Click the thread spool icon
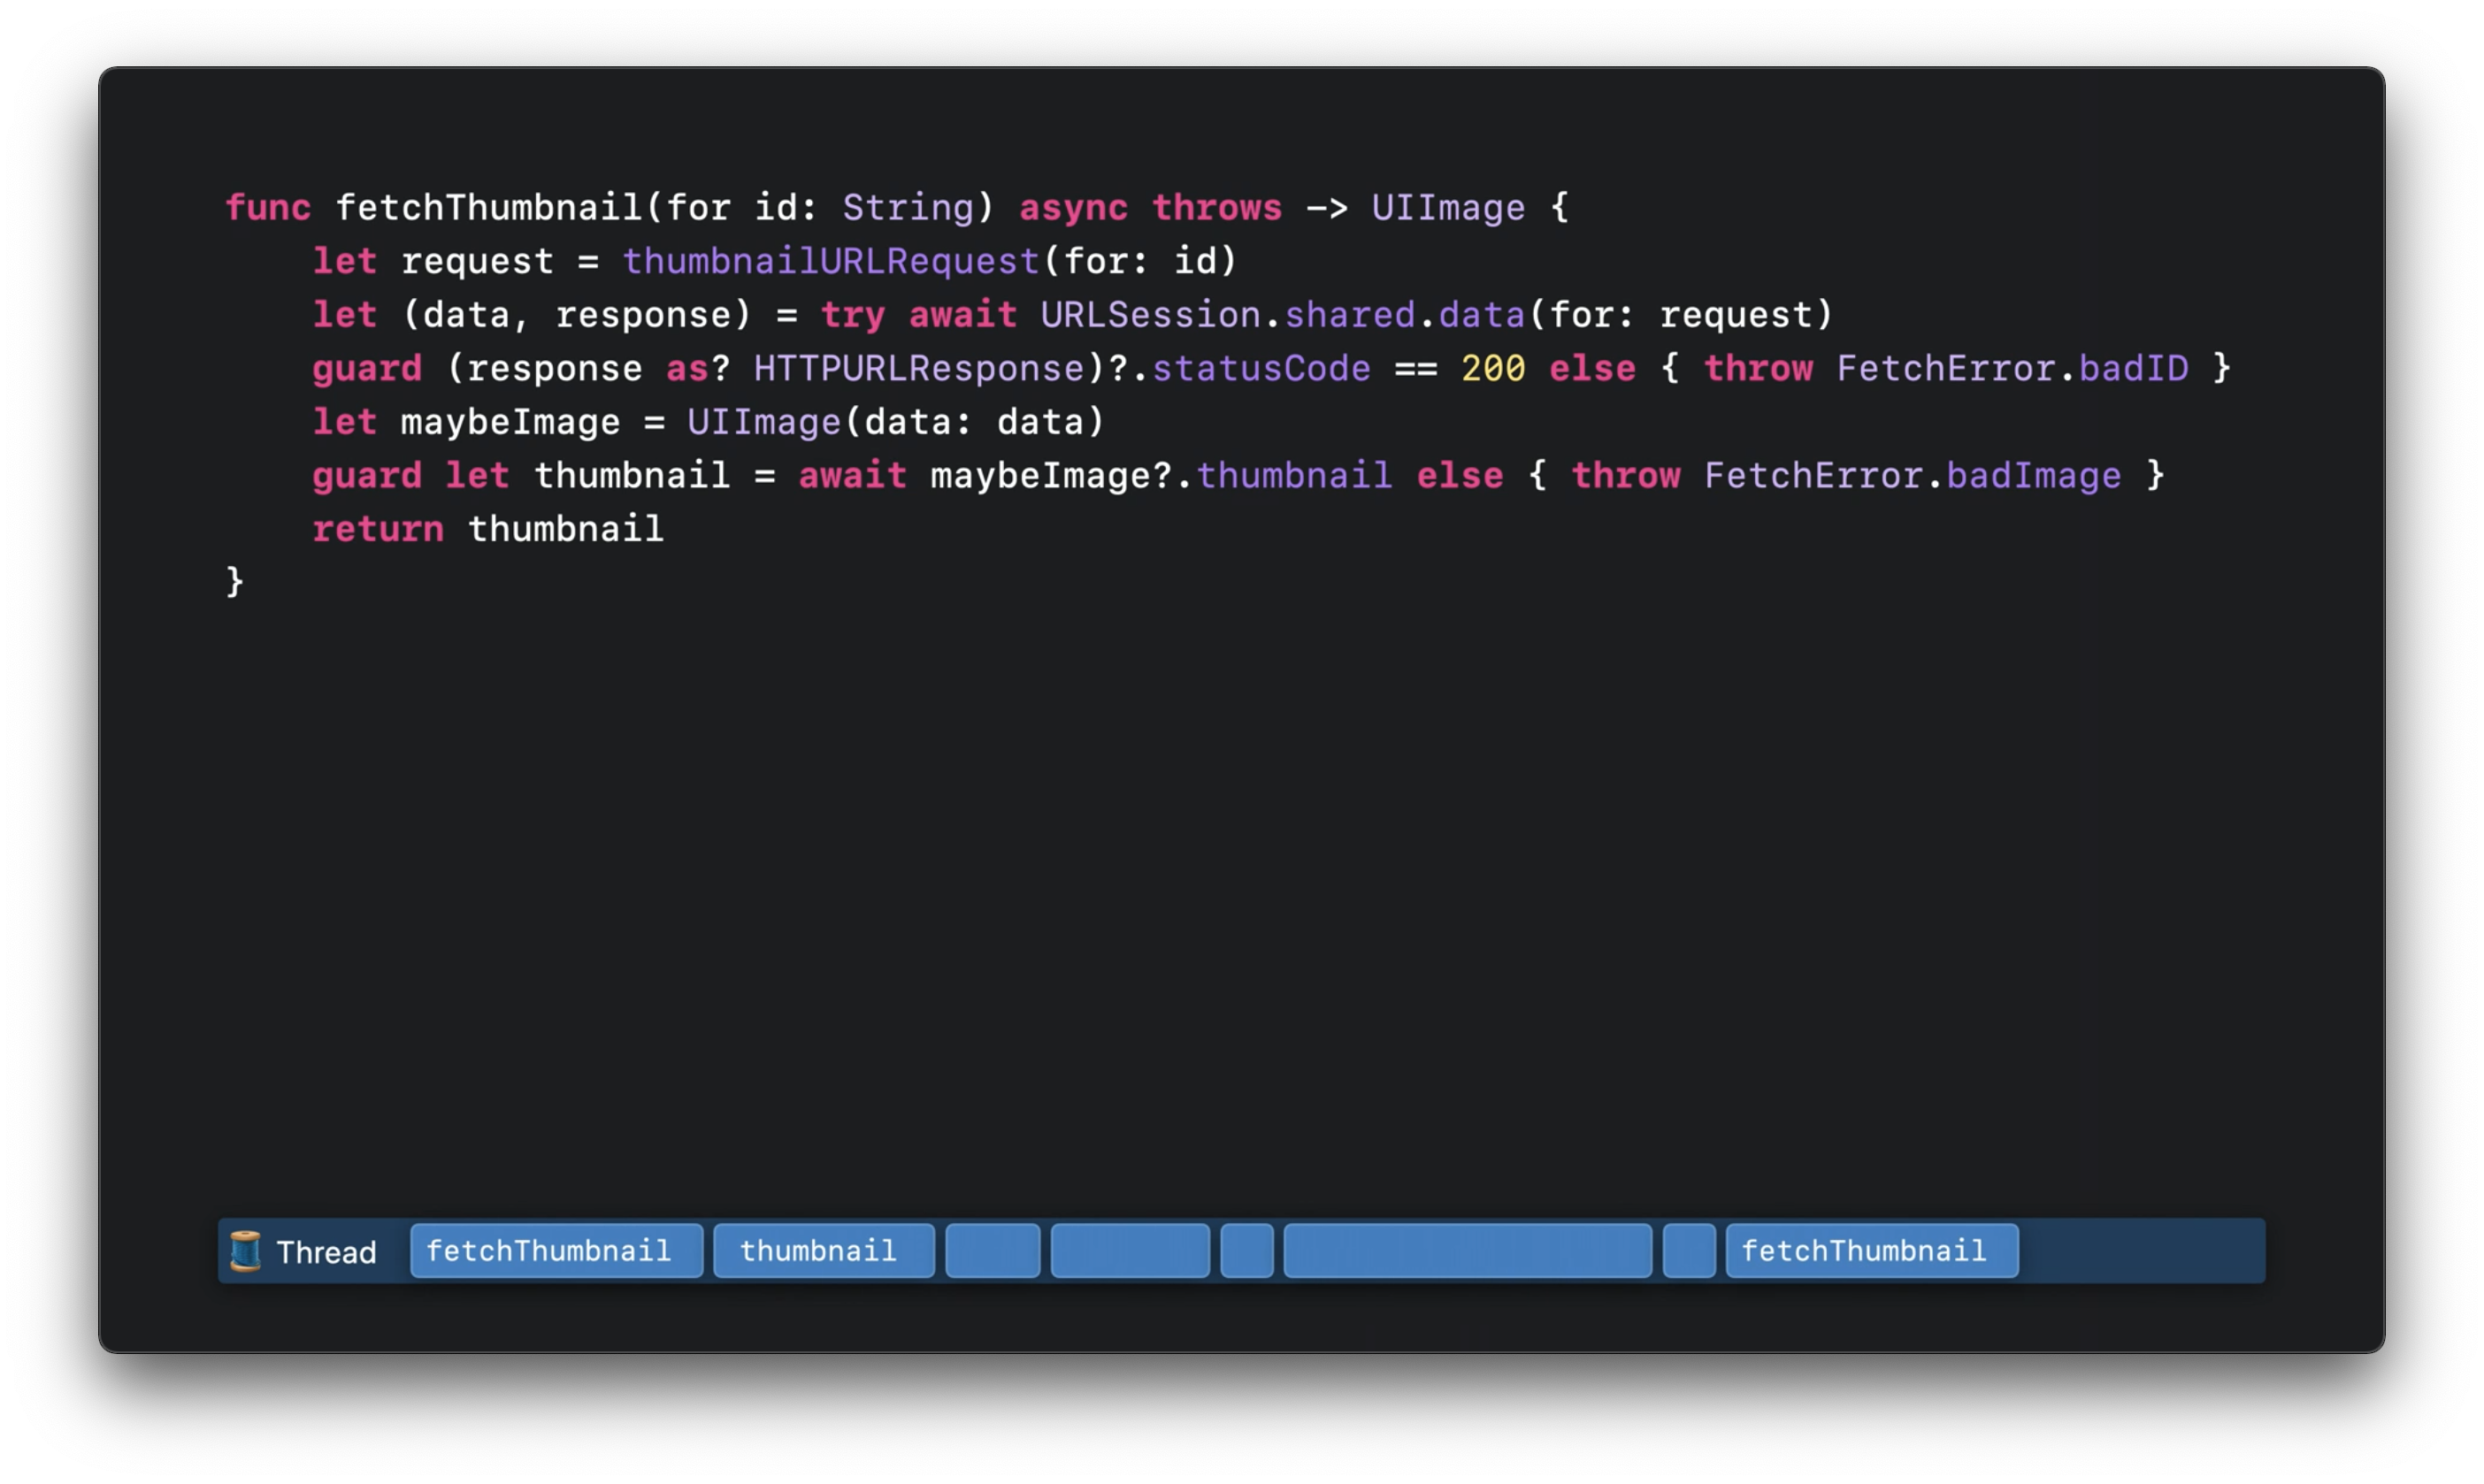Image resolution: width=2484 pixels, height=1484 pixels. pyautogui.click(x=245, y=1251)
